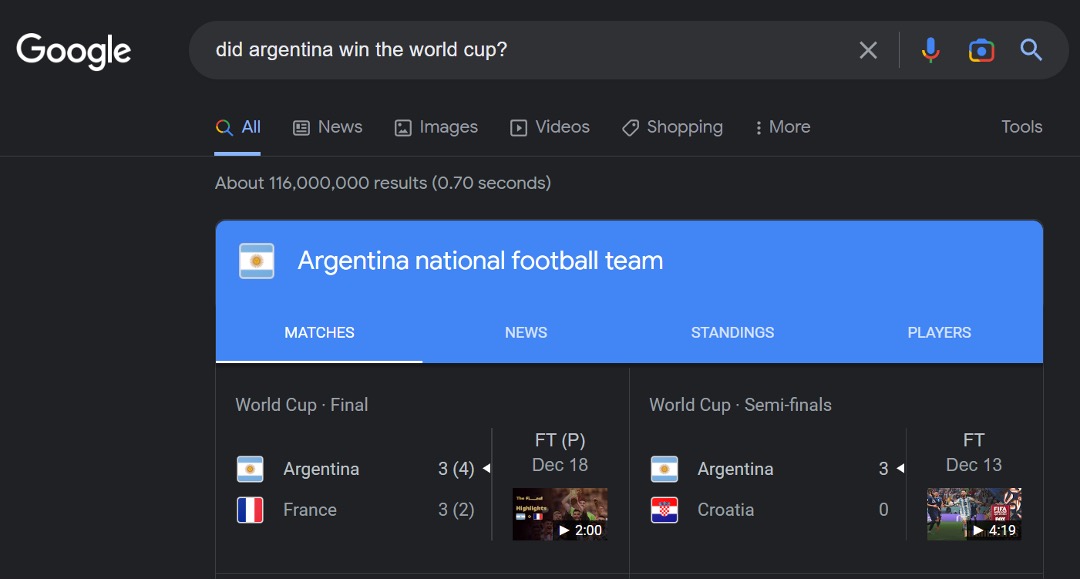Switch to the Images search tab
Screen dimensions: 1080x580
pyautogui.click(x=436, y=127)
